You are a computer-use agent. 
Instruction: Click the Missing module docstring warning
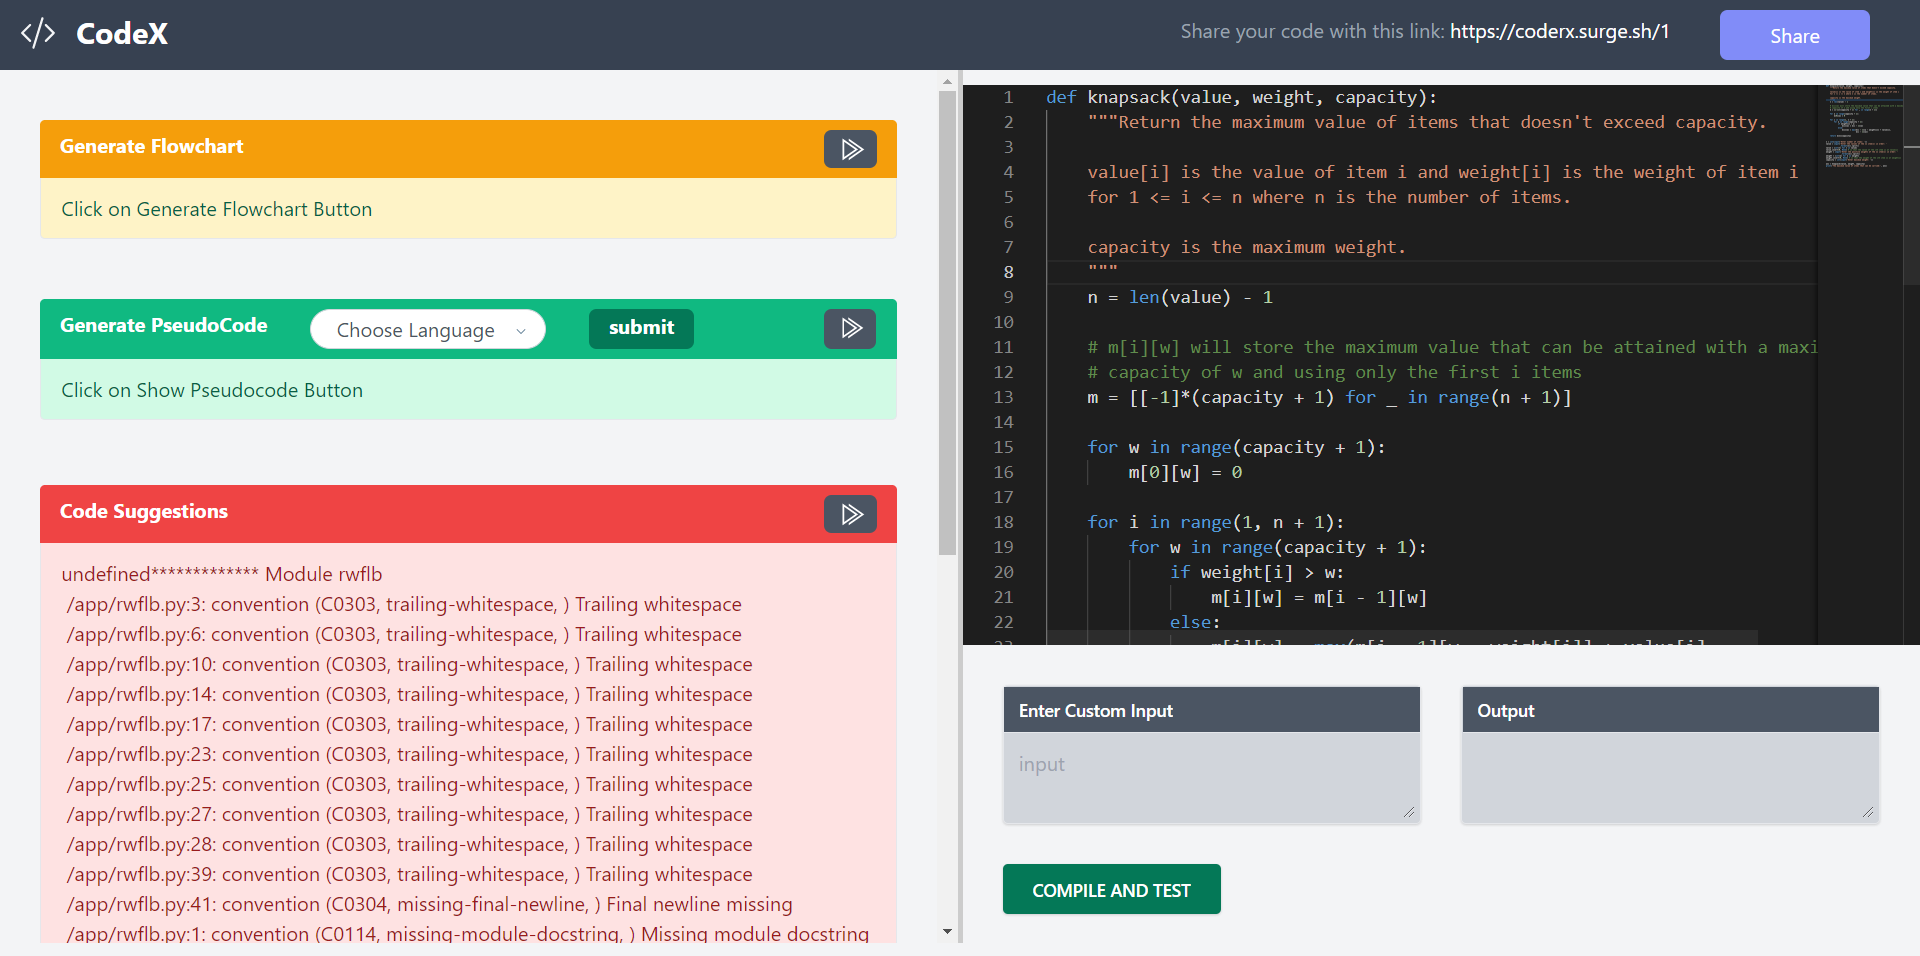tap(467, 933)
